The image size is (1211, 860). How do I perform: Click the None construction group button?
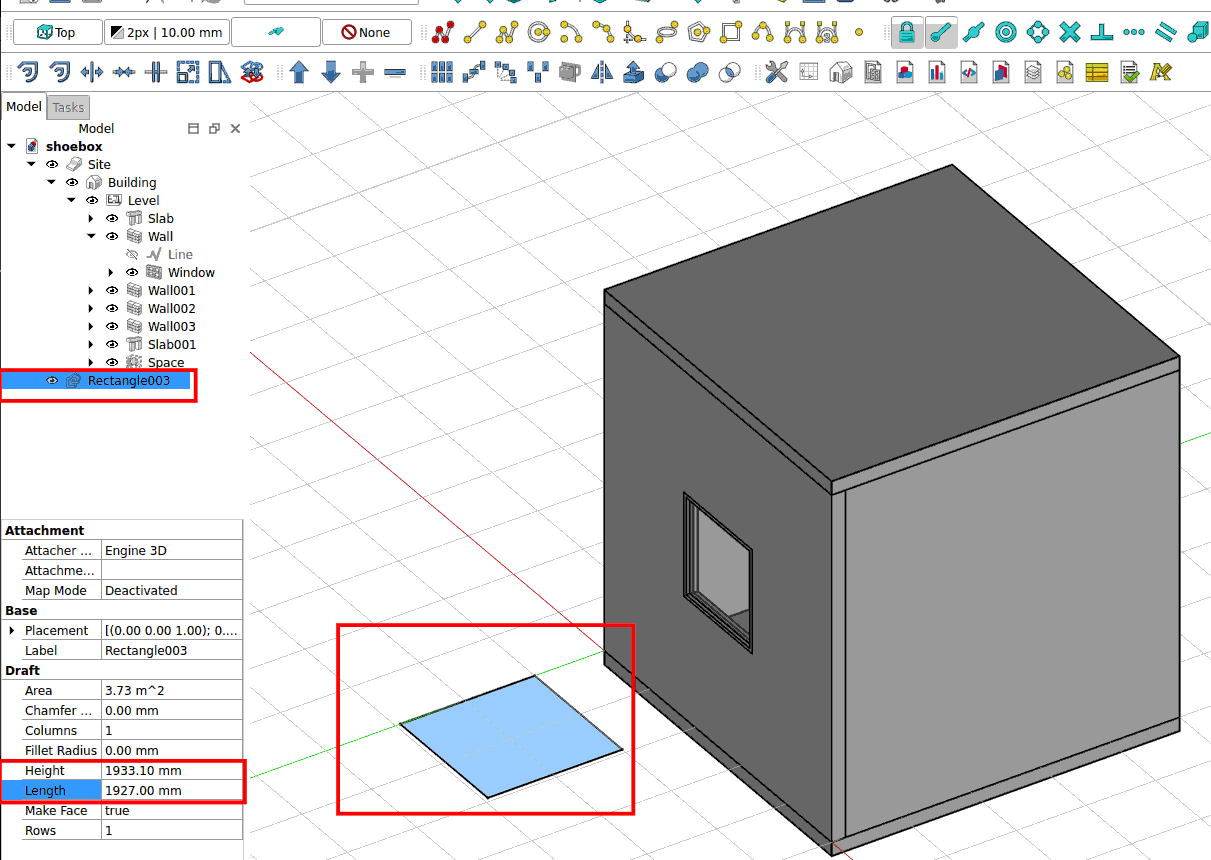click(x=366, y=33)
